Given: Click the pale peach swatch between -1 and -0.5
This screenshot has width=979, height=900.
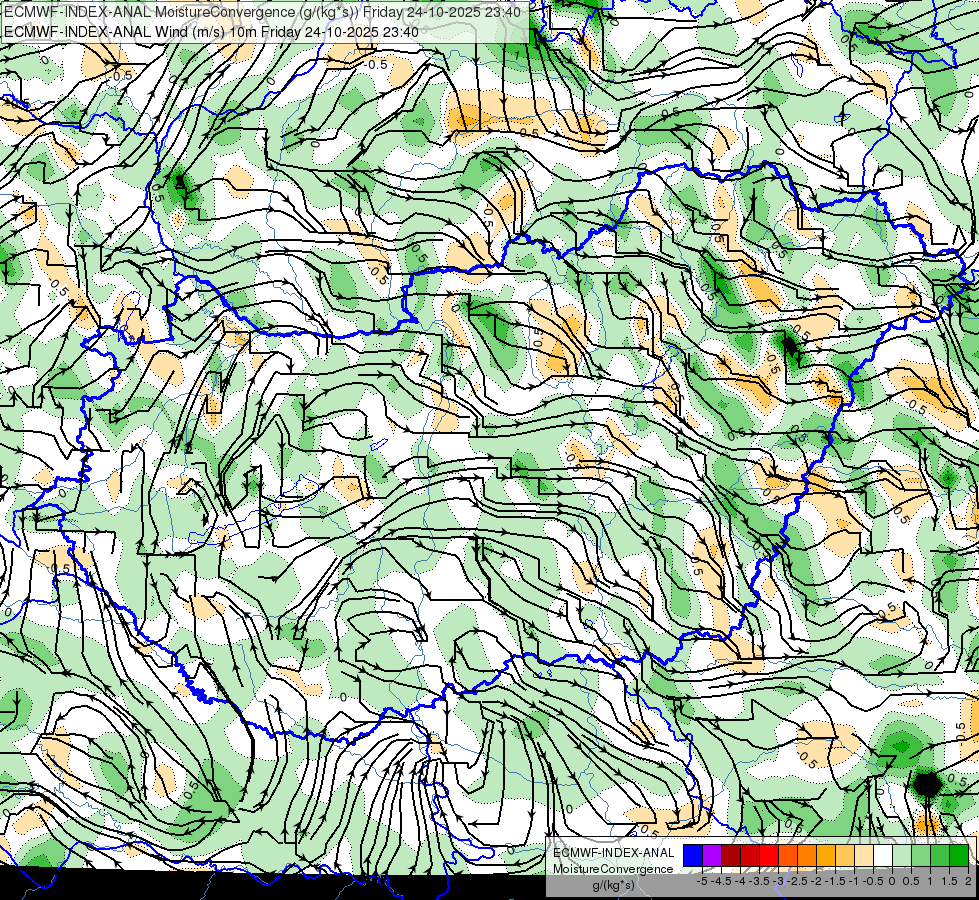Looking at the screenshot, I should [x=864, y=855].
